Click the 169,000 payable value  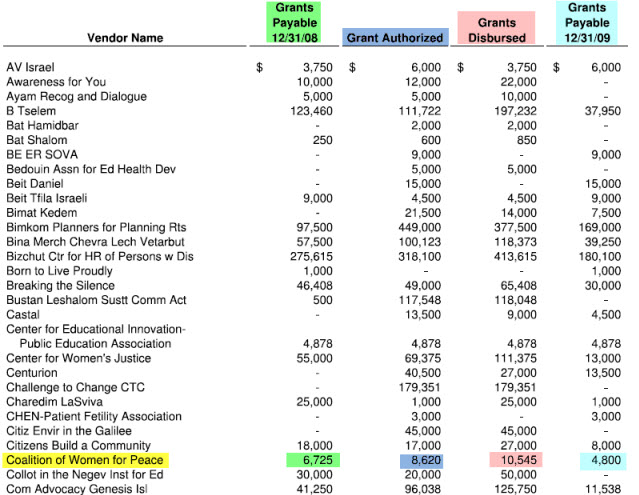pos(600,227)
